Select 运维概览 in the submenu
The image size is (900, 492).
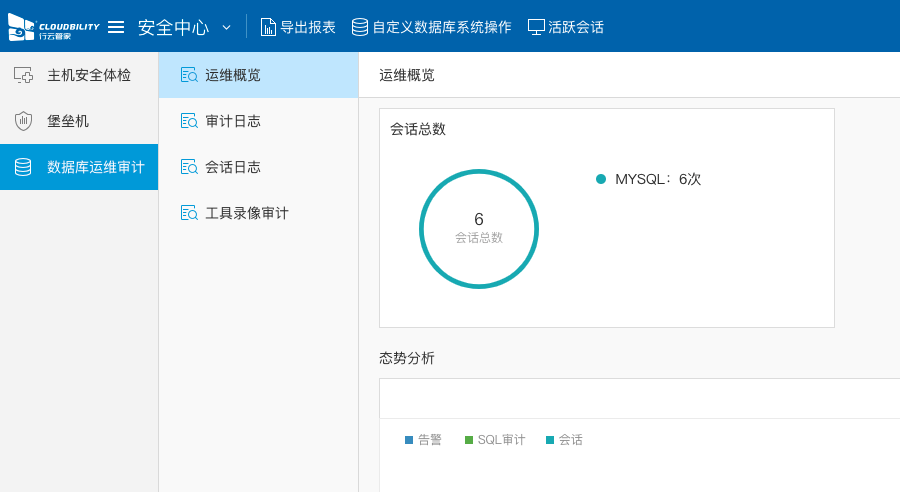coord(233,75)
